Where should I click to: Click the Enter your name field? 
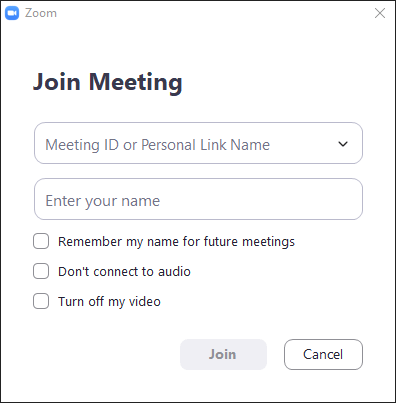[198, 199]
